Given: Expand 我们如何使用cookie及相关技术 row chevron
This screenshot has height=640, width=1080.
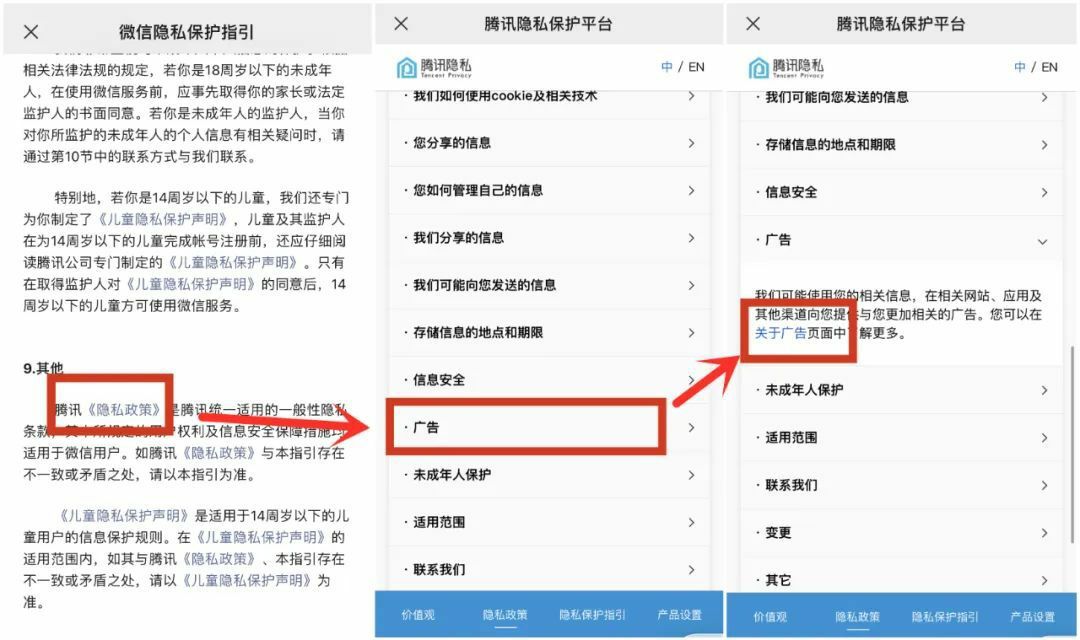Looking at the screenshot, I should click(x=691, y=96).
